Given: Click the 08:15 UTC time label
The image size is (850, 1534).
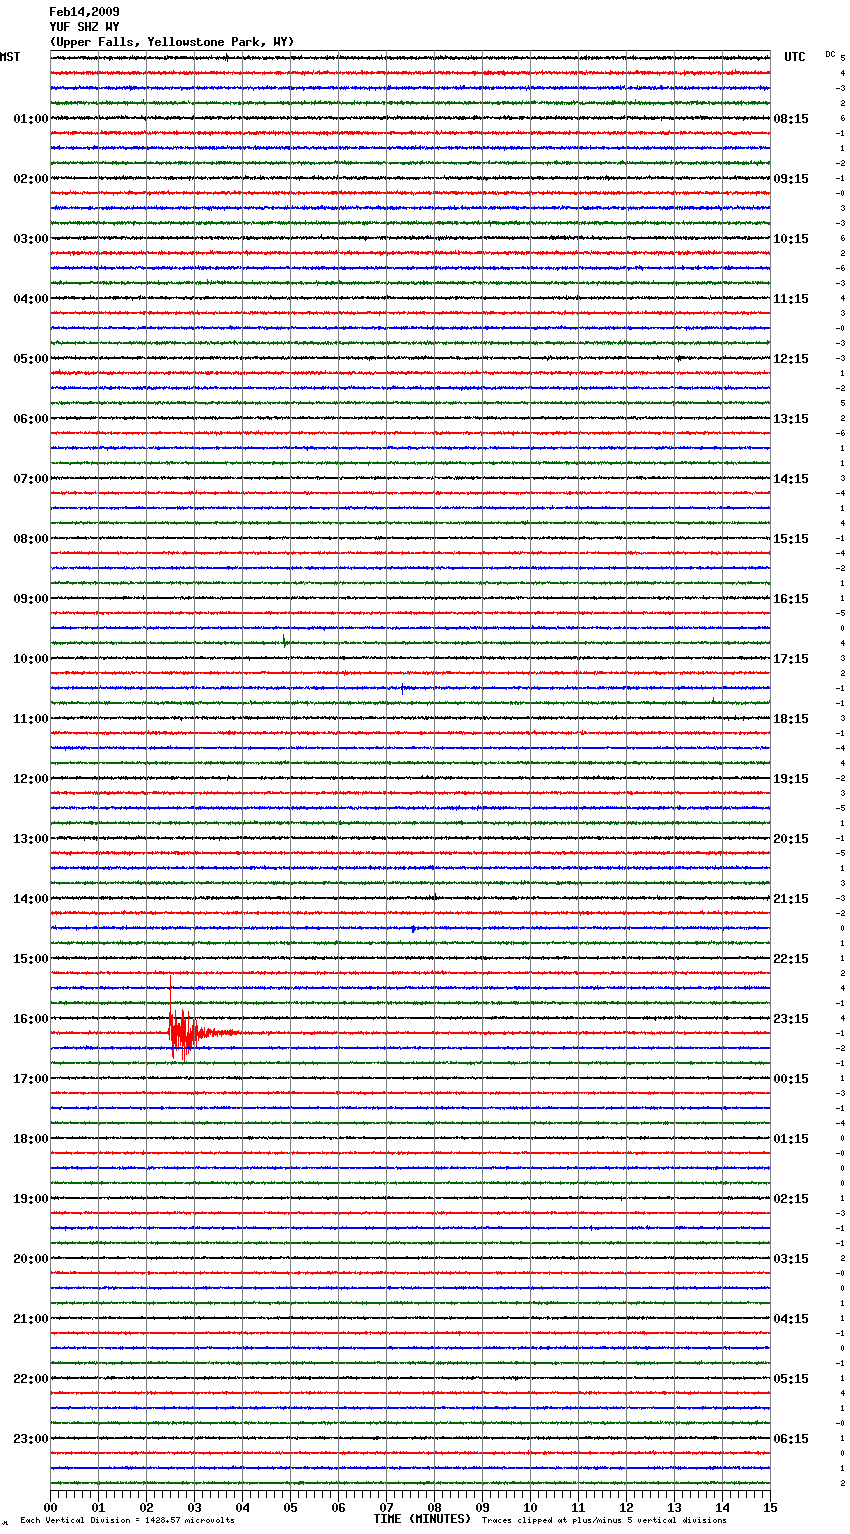Looking at the screenshot, I should (x=791, y=119).
